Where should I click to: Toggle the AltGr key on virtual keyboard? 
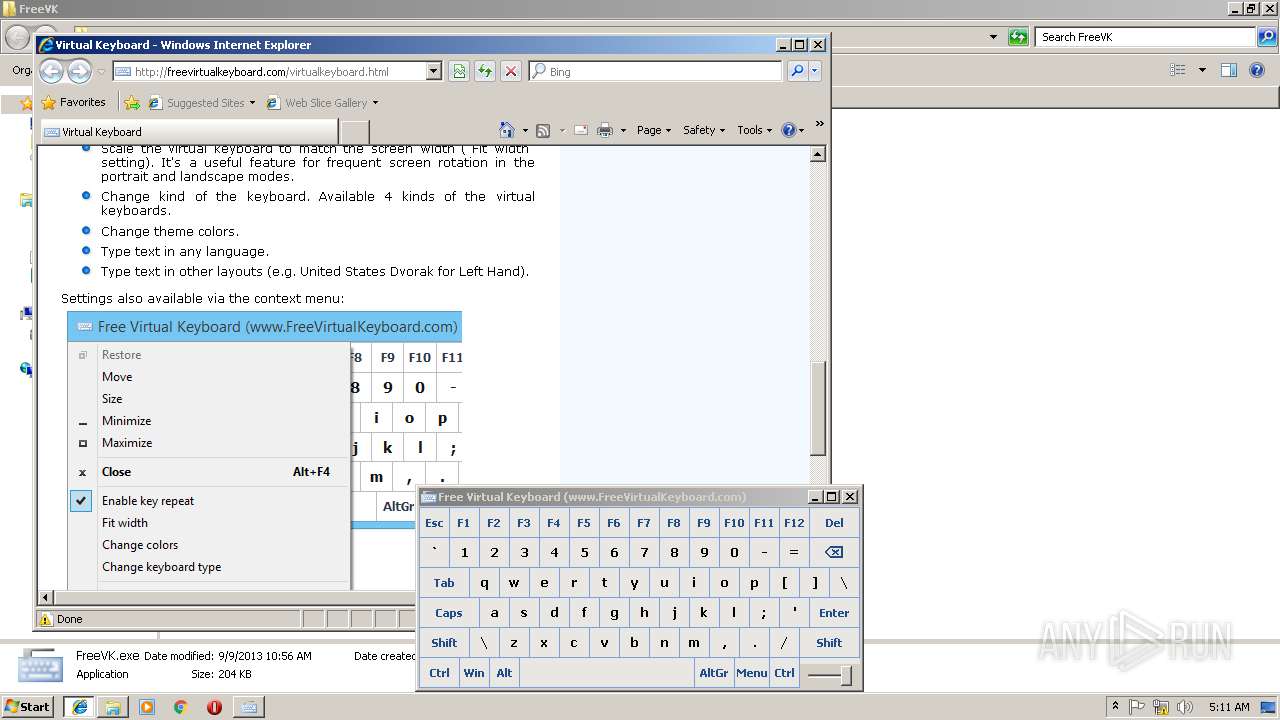[x=714, y=673]
